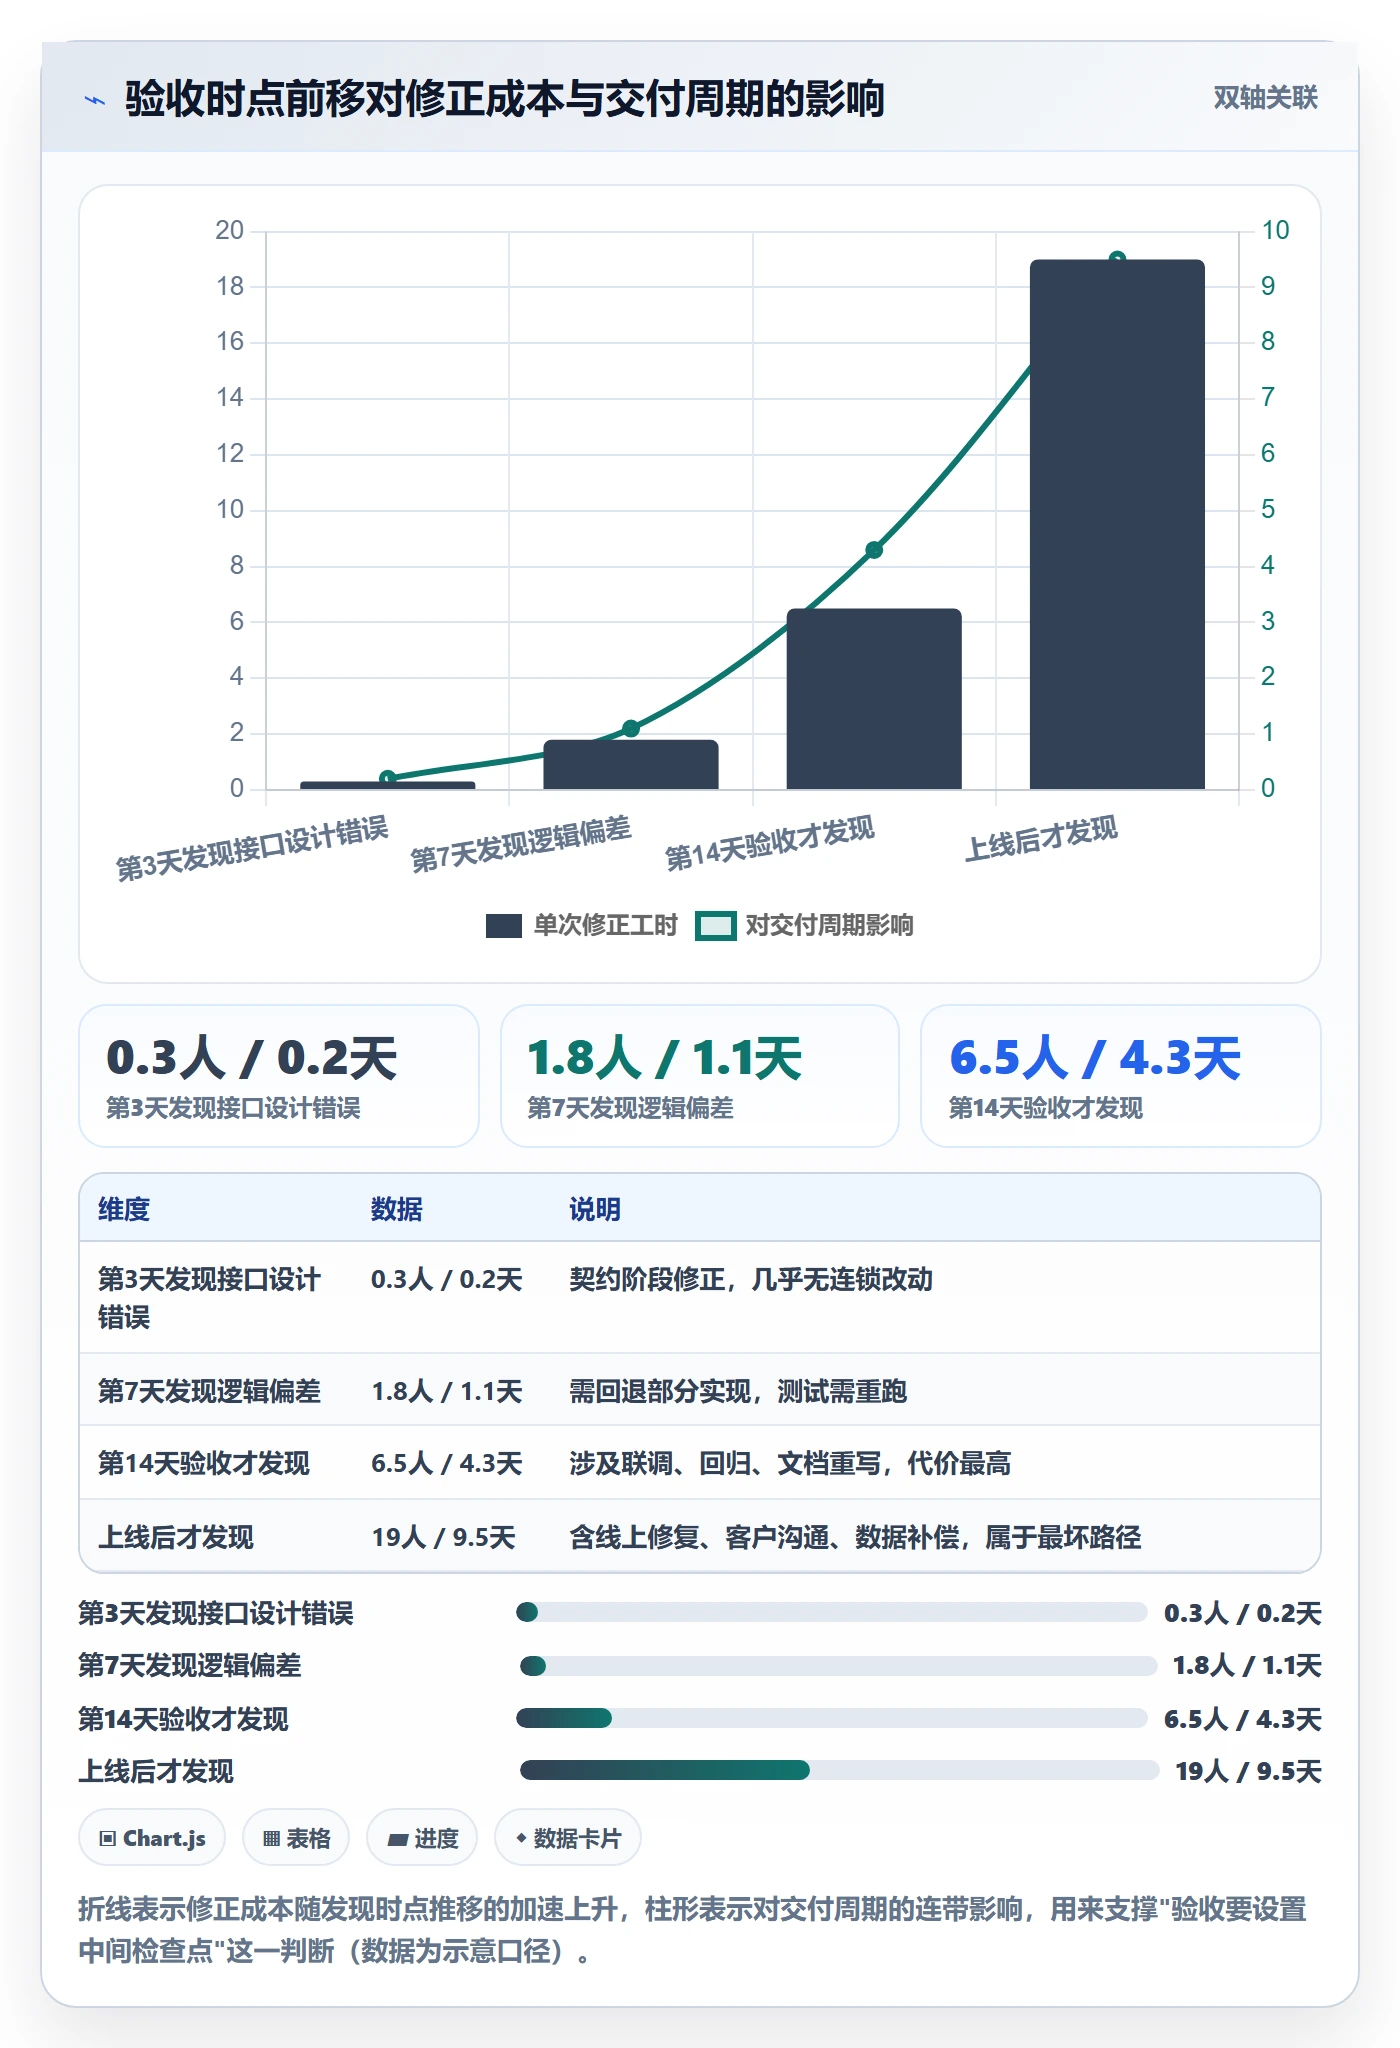The height and width of the screenshot is (2048, 1400).
Task: Click line point above 第7天 bar
Action: click(631, 728)
